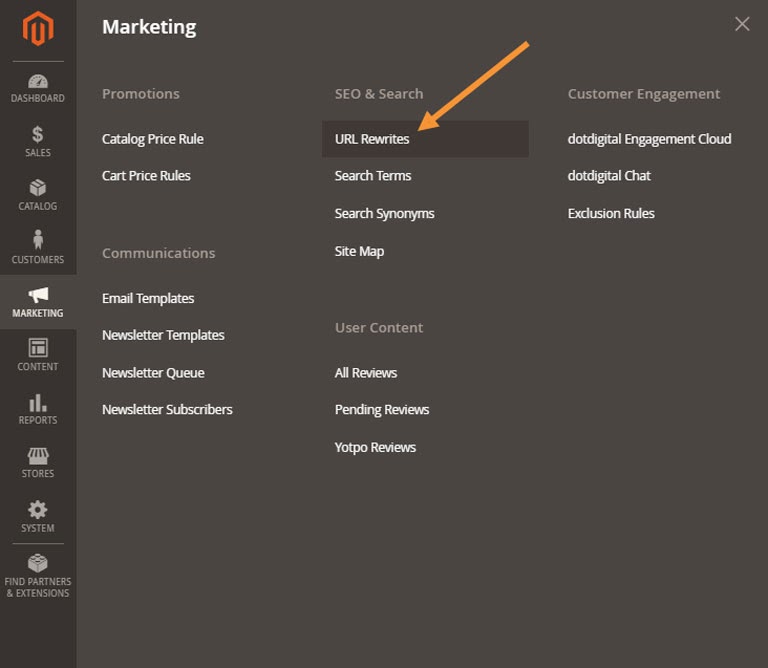This screenshot has width=768, height=668.
Task: Open Find Partners & Extensions icon
Action: (38, 563)
